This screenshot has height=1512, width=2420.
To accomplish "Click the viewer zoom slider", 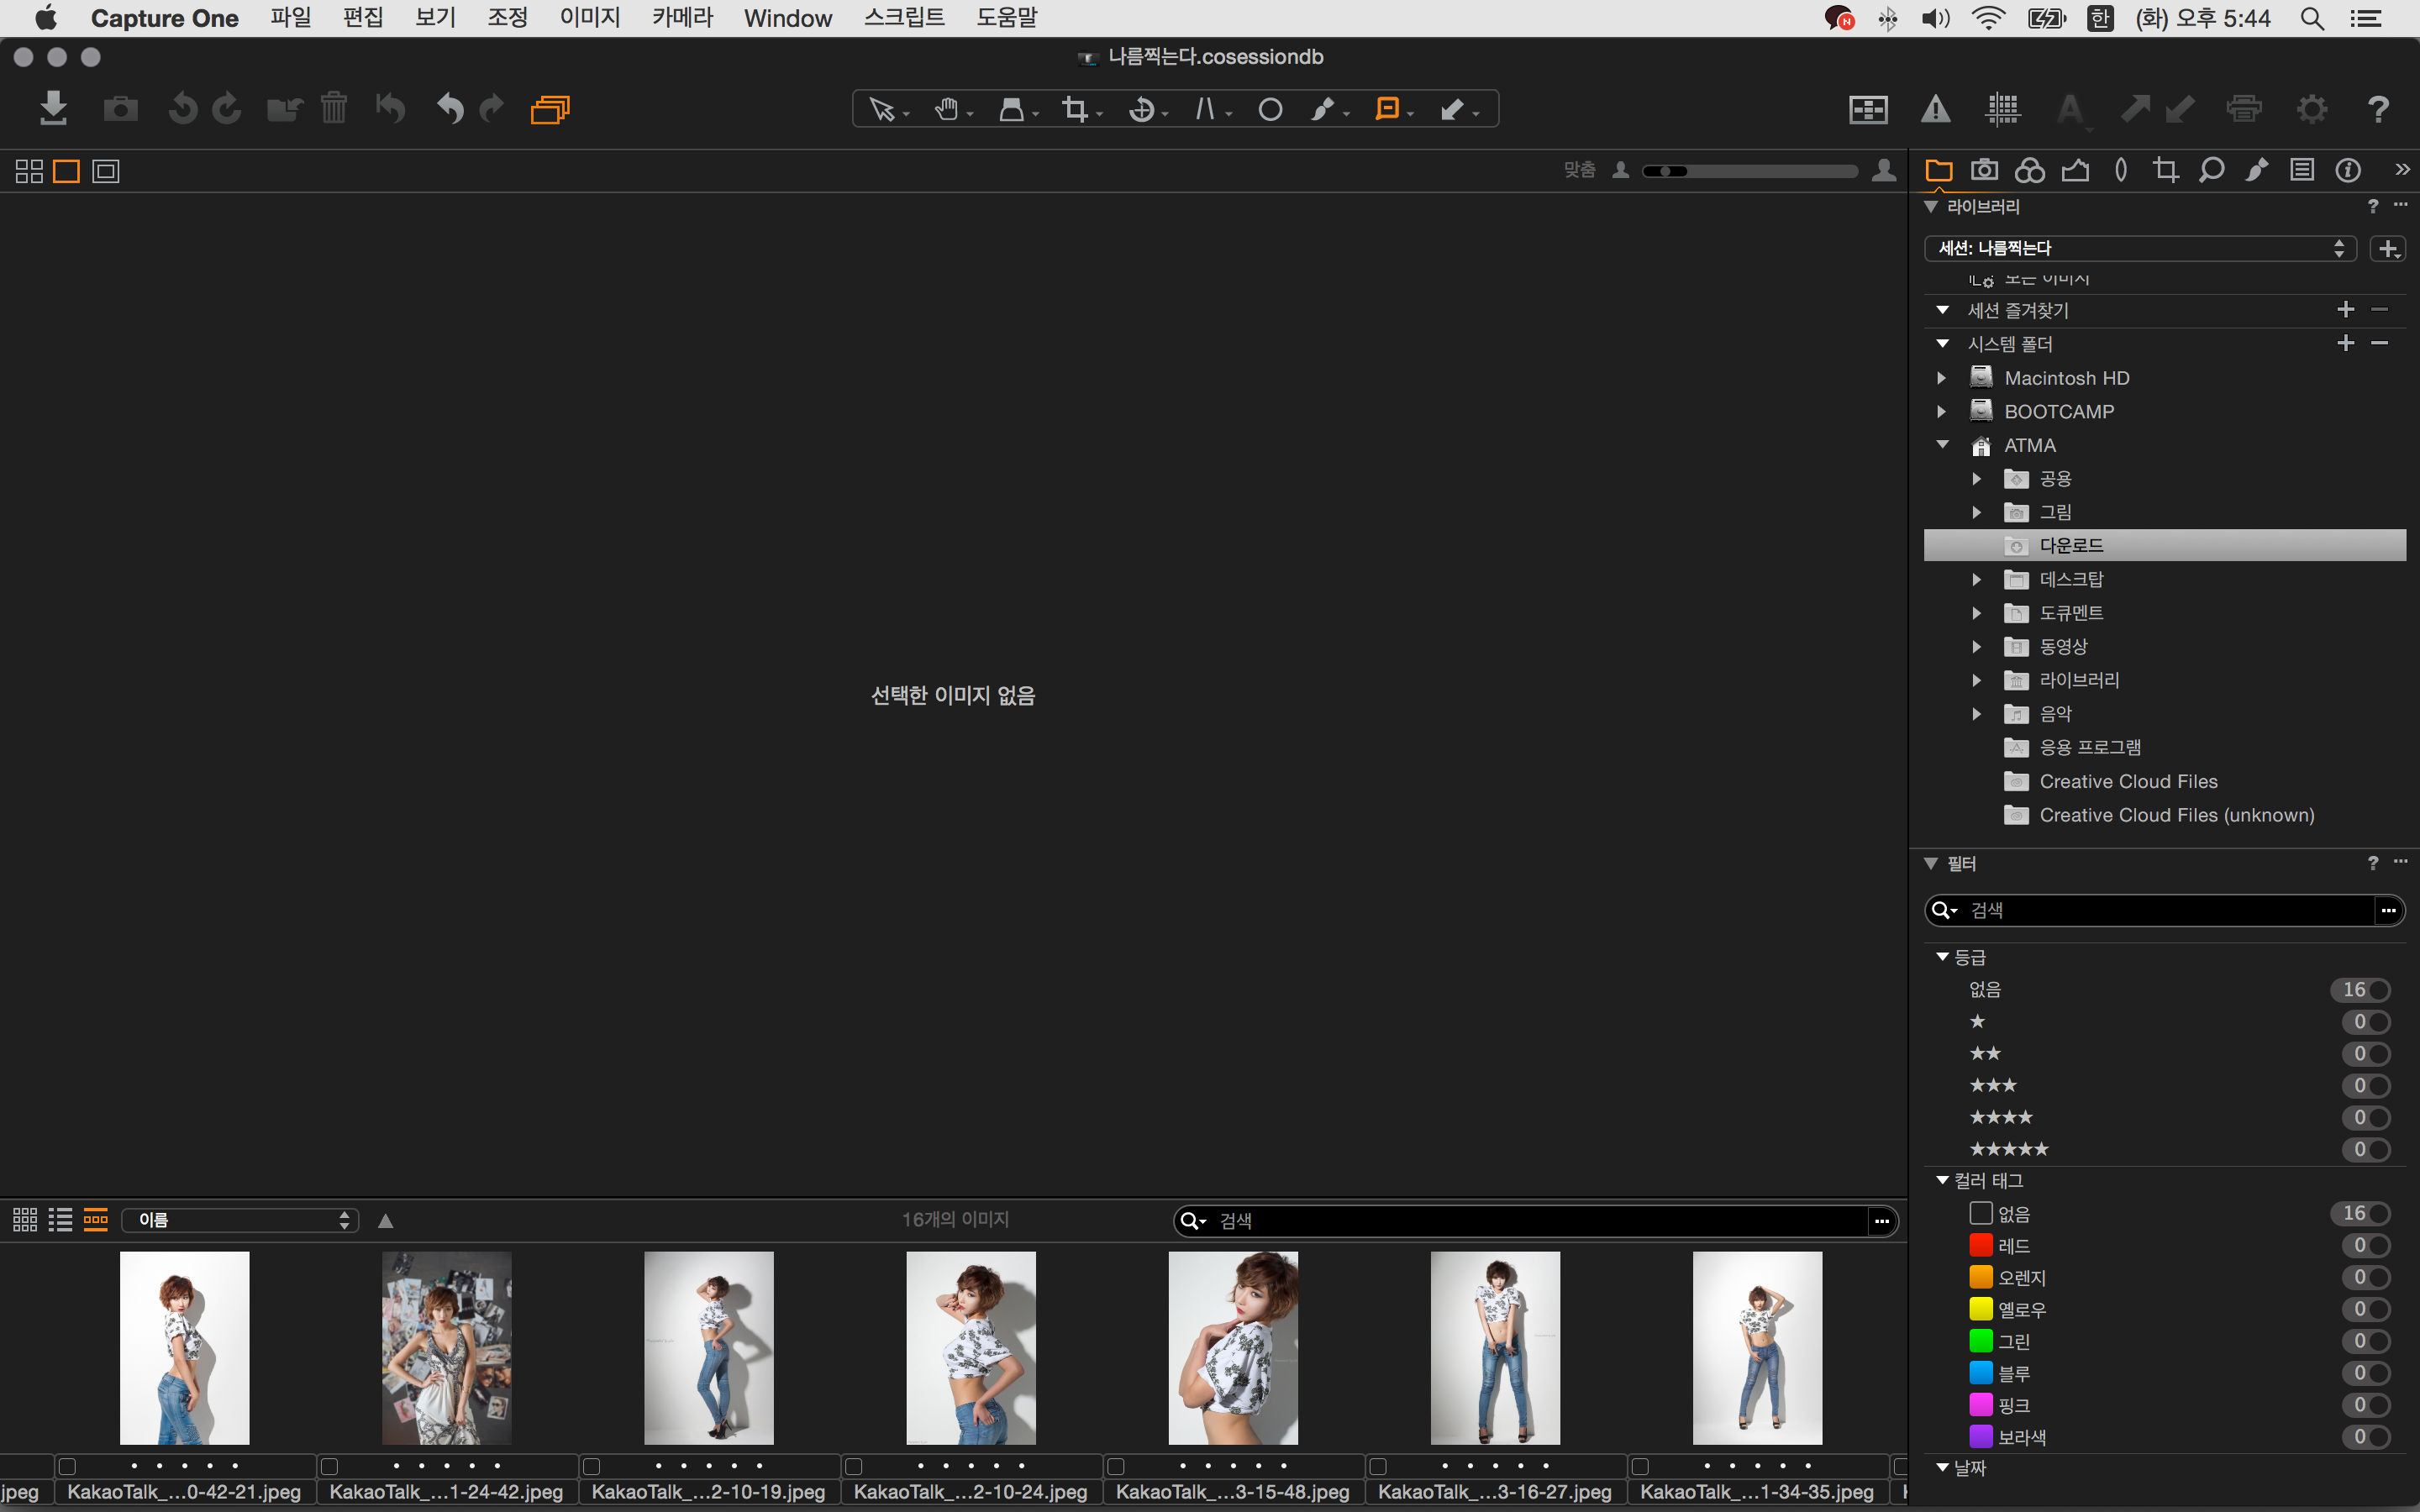I will (1750, 171).
